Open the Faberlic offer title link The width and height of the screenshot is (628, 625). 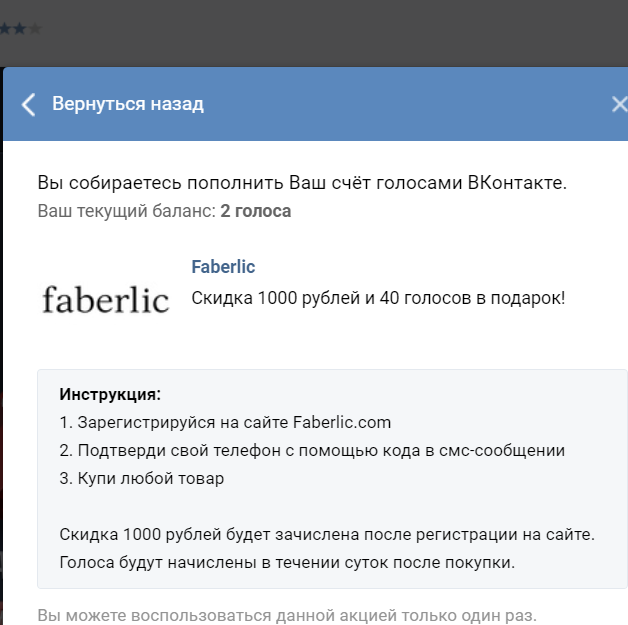pos(223,267)
